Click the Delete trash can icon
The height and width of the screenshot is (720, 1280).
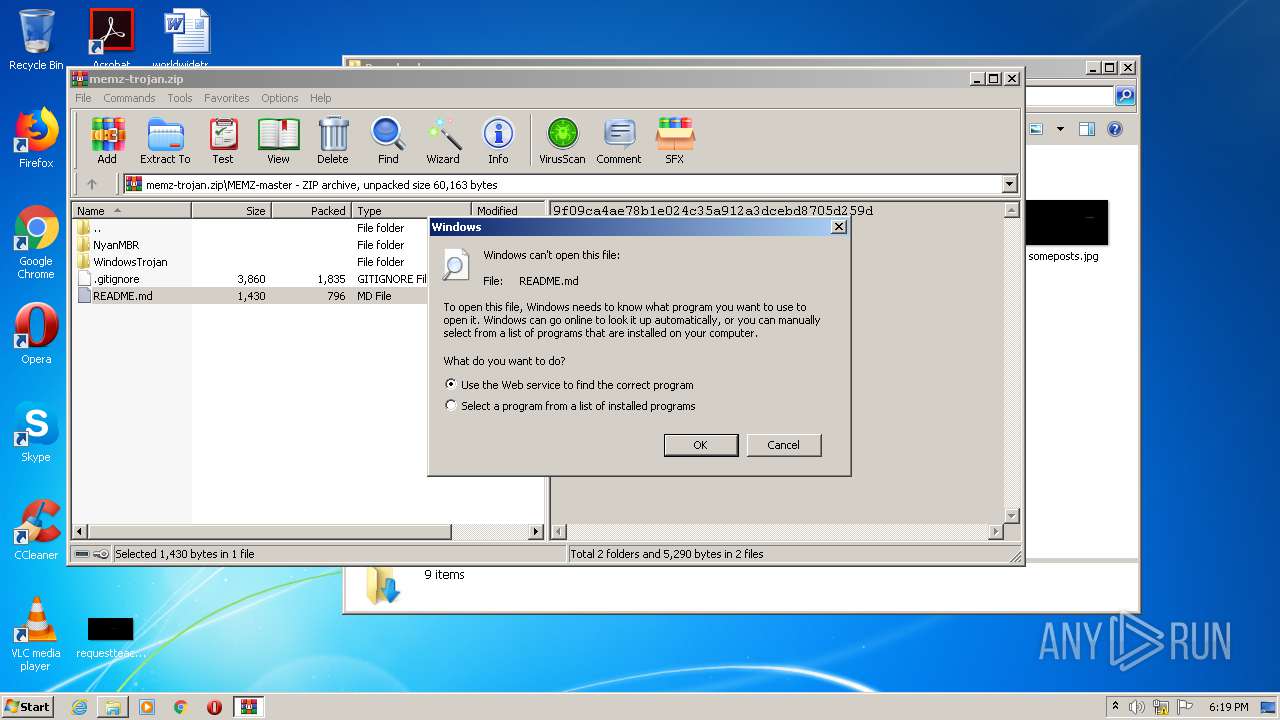pyautogui.click(x=333, y=141)
